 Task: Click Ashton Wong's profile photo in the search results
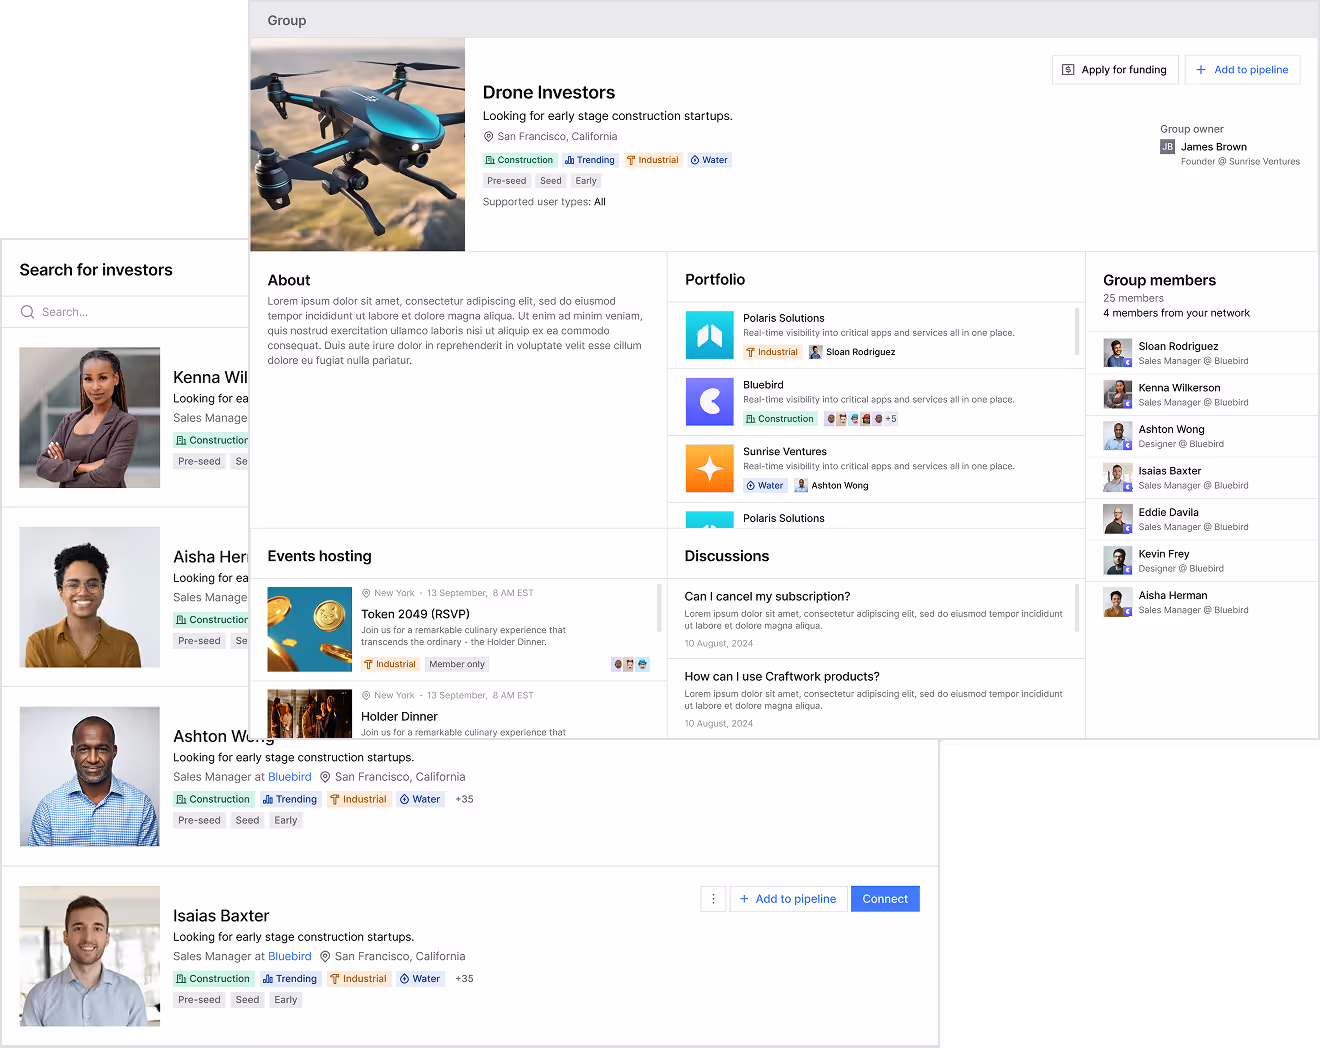pyautogui.click(x=90, y=777)
